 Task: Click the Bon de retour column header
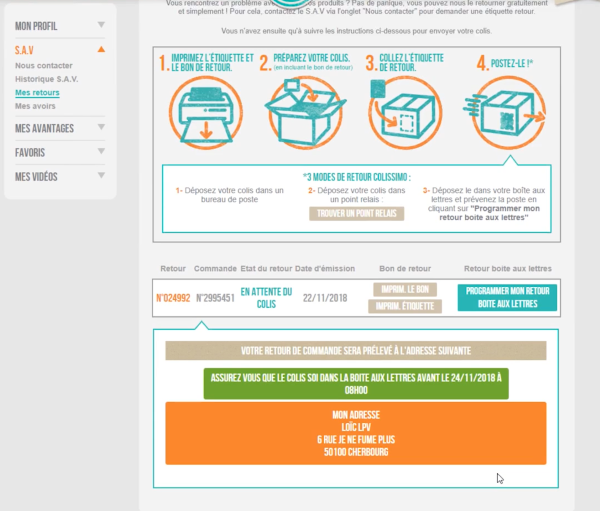coord(405,269)
